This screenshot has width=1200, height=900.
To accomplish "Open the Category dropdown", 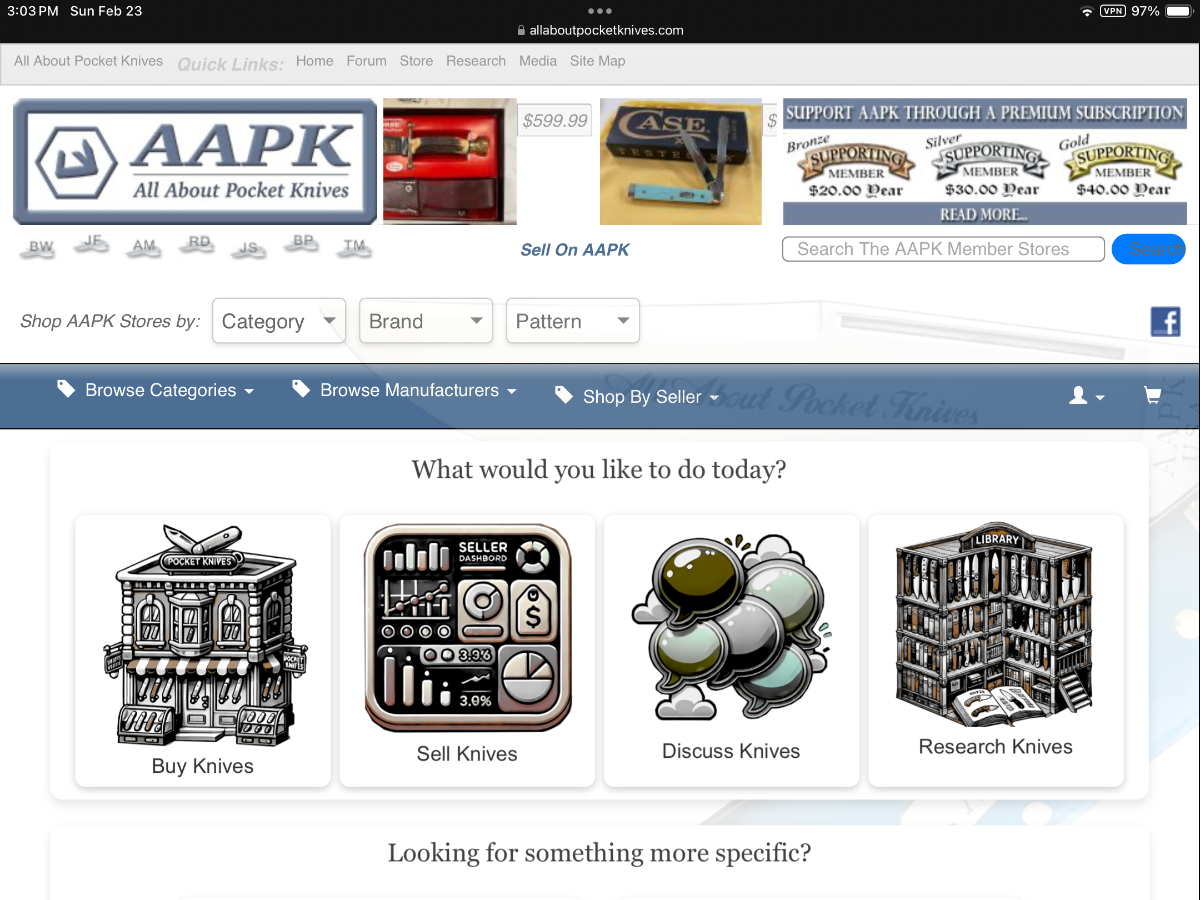I will point(279,321).
